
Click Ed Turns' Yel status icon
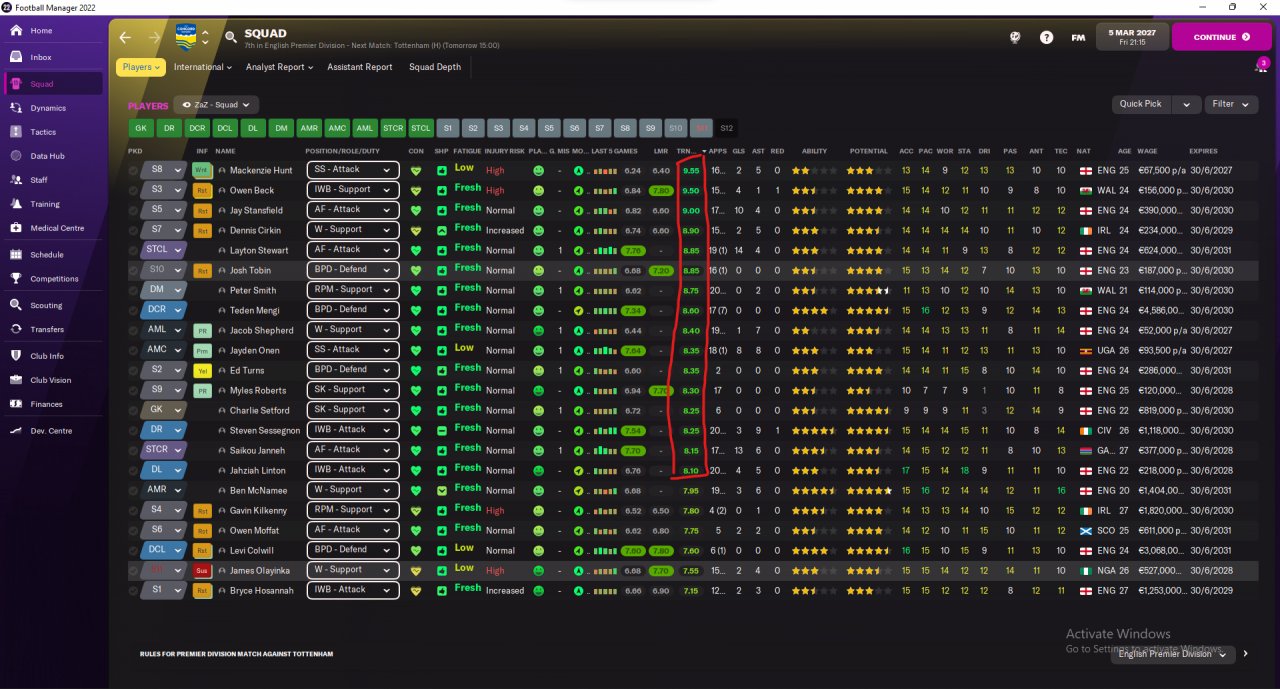pos(202,370)
